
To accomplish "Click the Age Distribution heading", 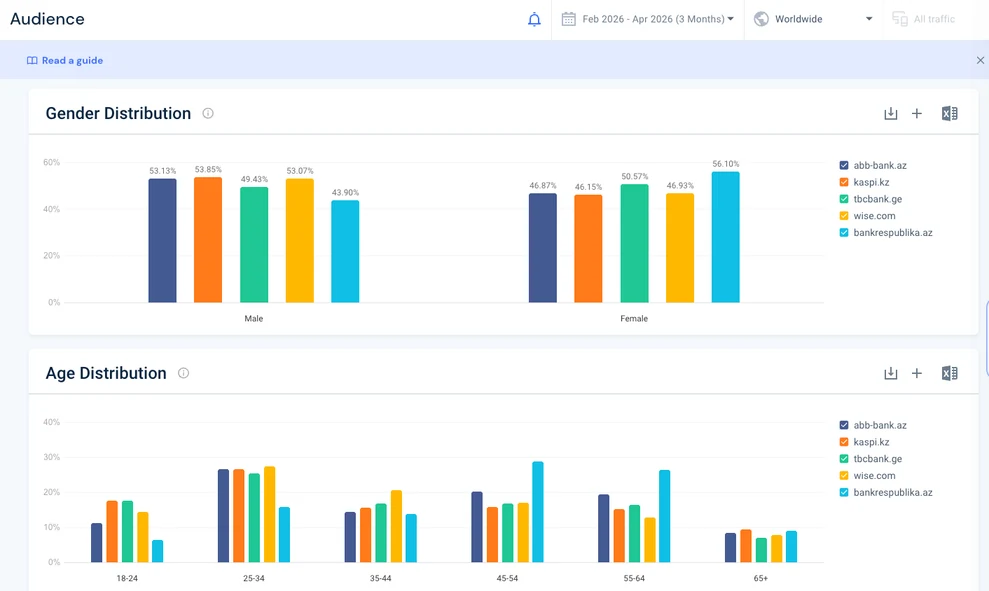I will coord(106,373).
